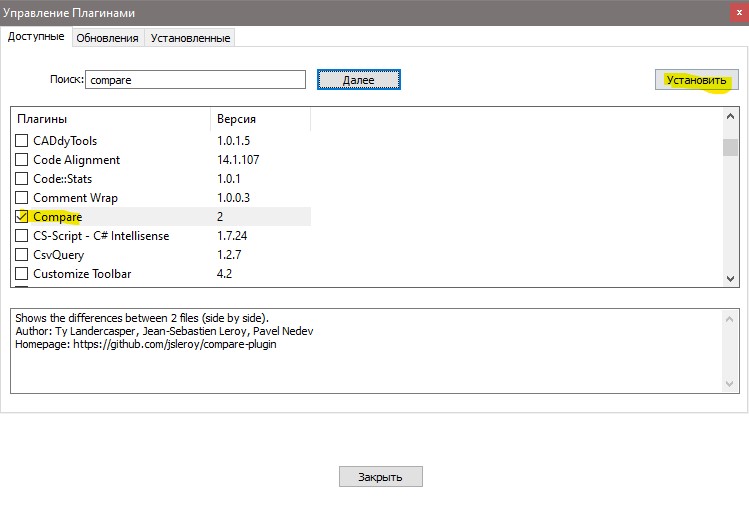
Task: Select the Code Alignment plugin name
Action: [76, 160]
